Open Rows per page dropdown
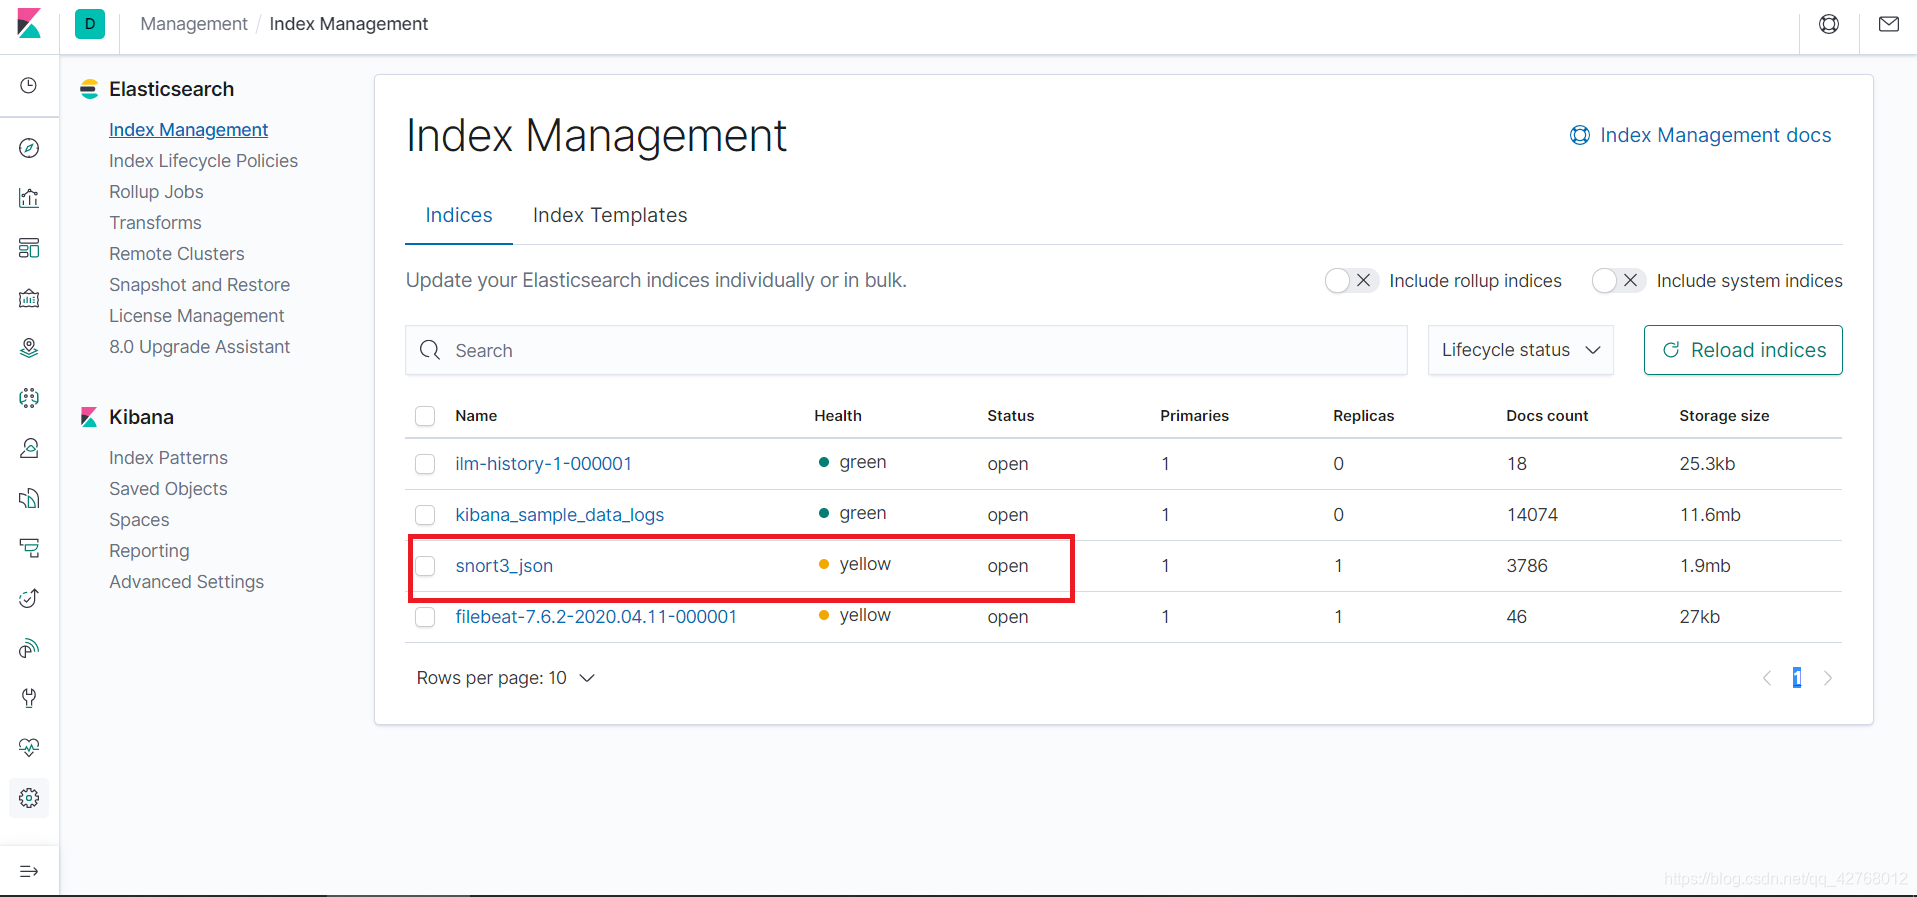Viewport: 1917px width, 897px height. 506,678
